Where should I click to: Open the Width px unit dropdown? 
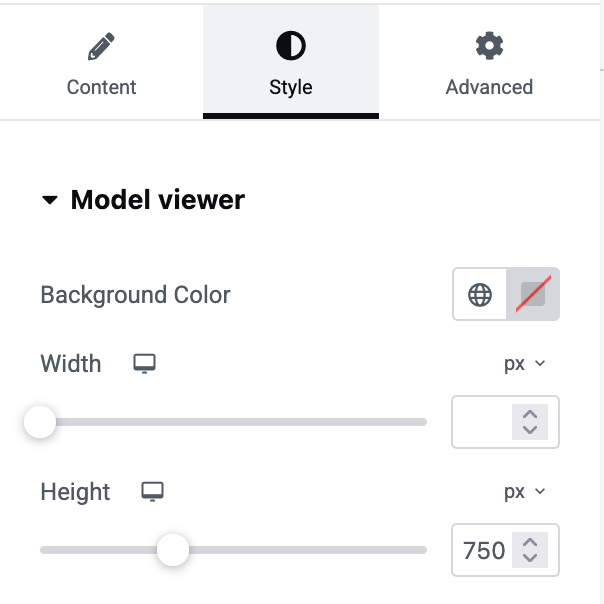(525, 364)
